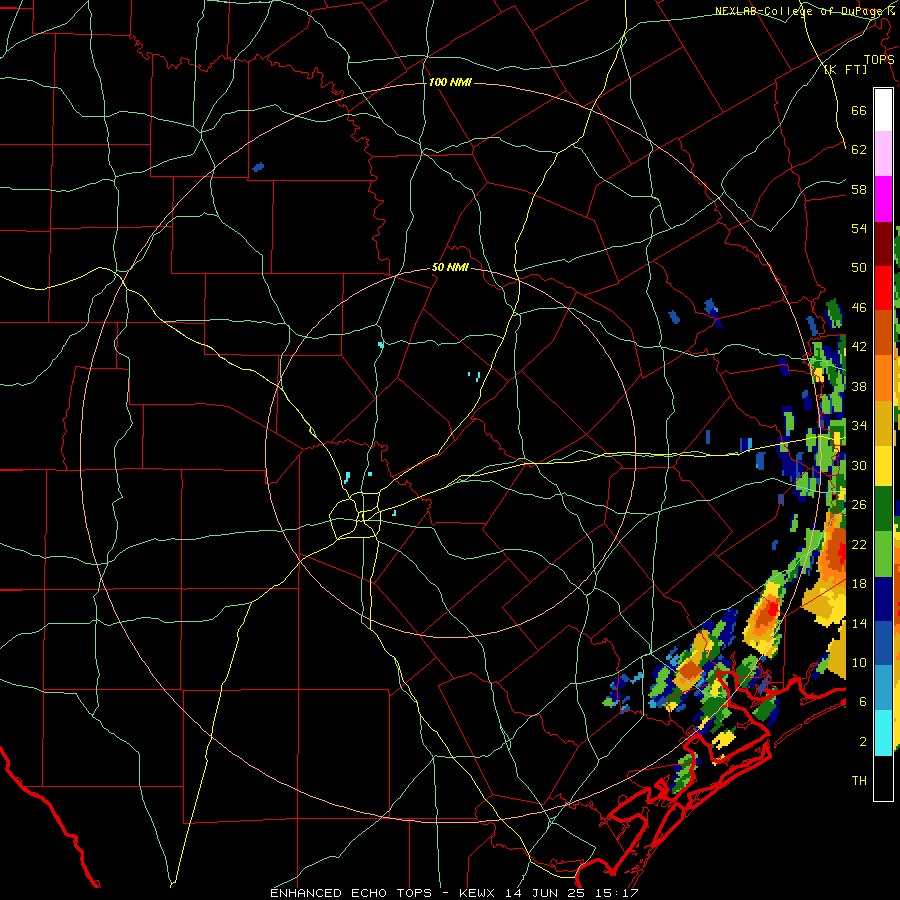900x900 pixels.
Task: Click the 30 value on the legend scale
Action: click(x=859, y=465)
